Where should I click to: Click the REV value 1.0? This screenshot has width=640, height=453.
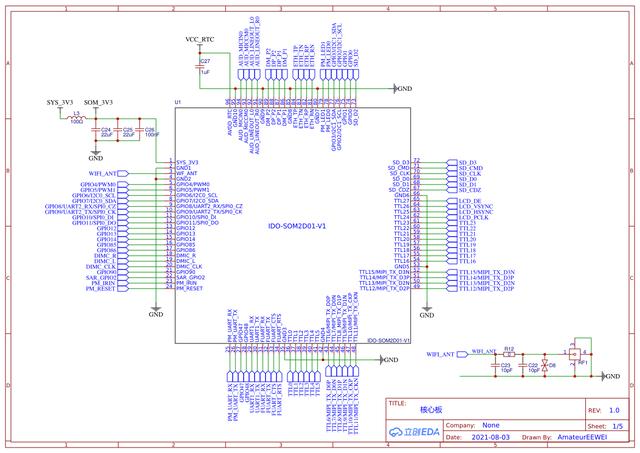pos(614,410)
